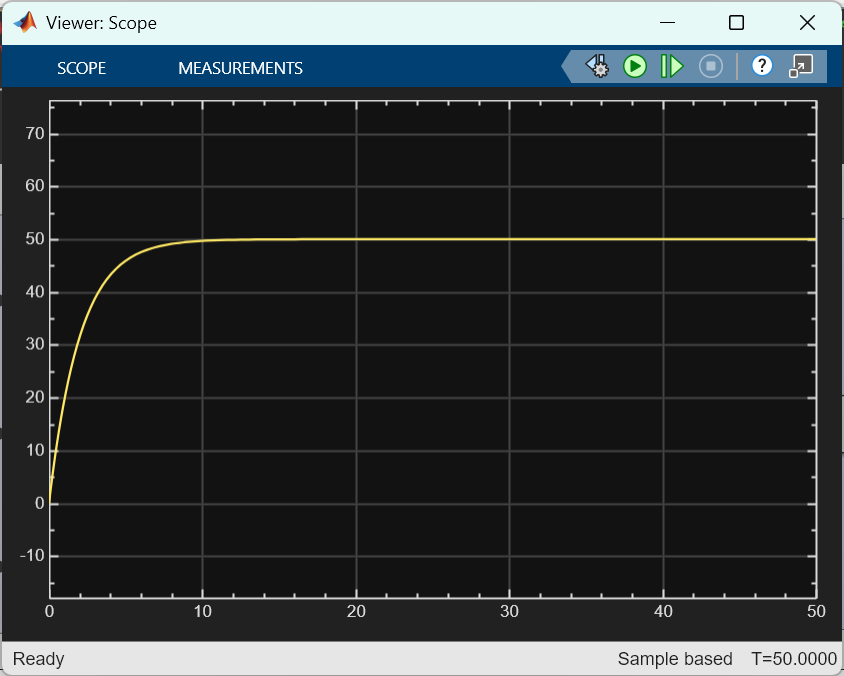The image size is (844, 676).
Task: Step forward the simulation
Action: (671, 66)
